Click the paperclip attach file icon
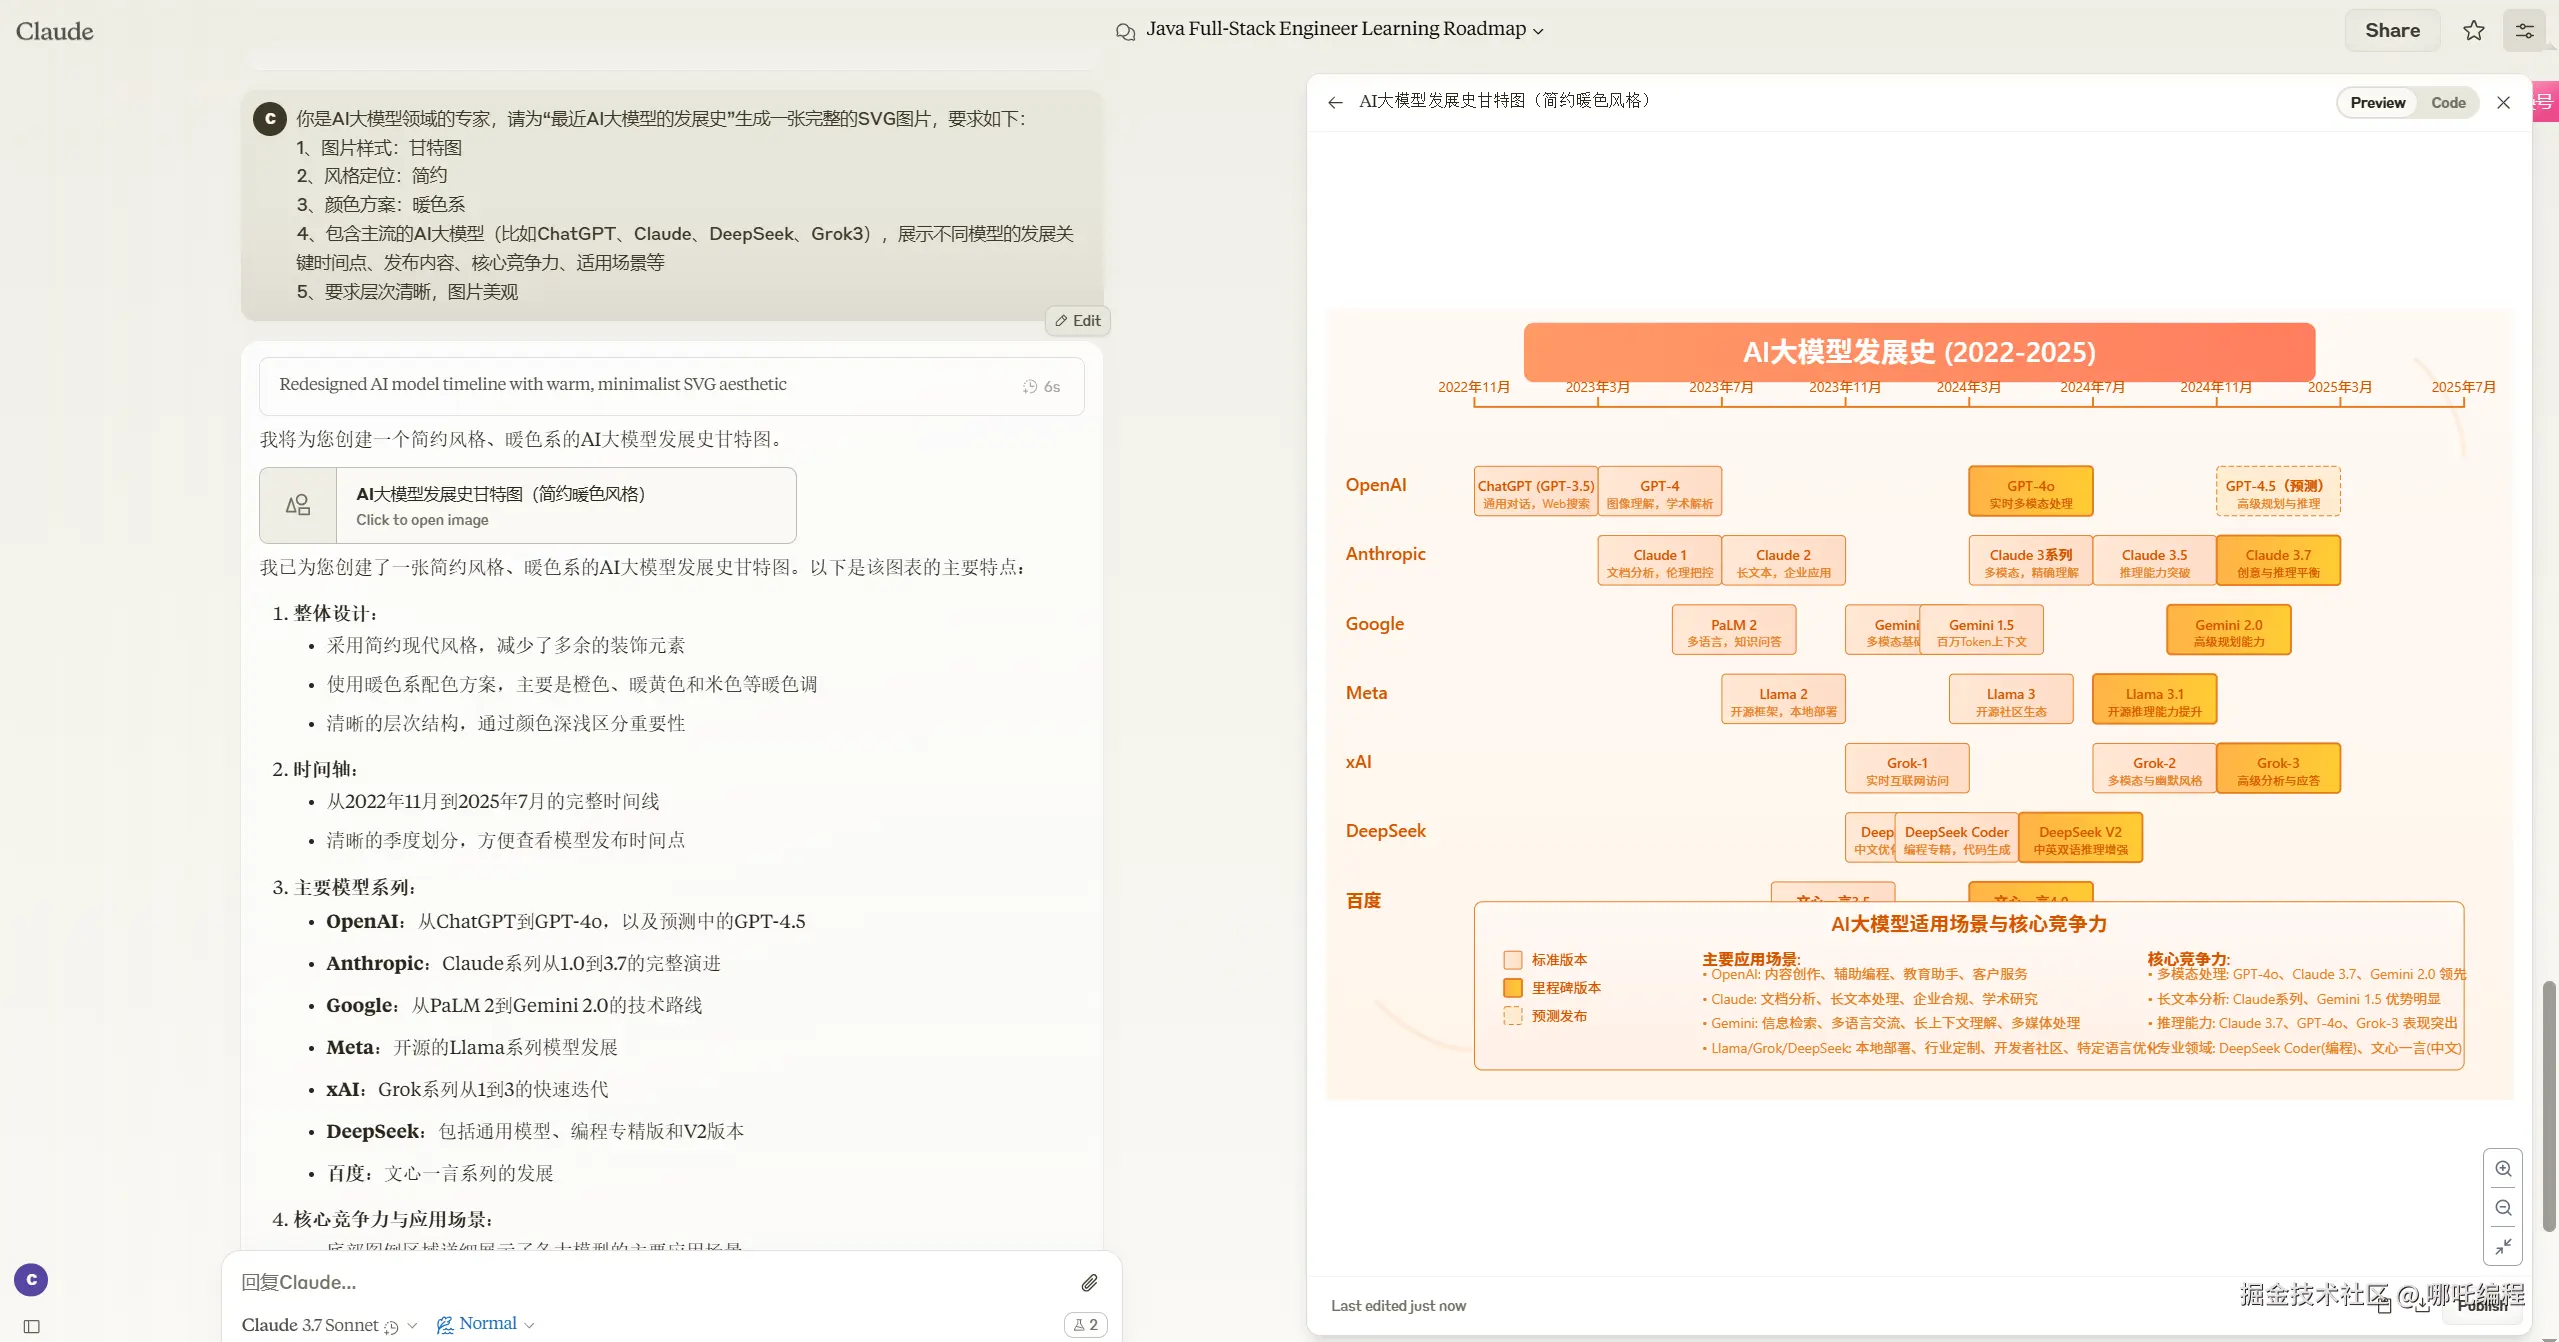 (x=1089, y=1282)
